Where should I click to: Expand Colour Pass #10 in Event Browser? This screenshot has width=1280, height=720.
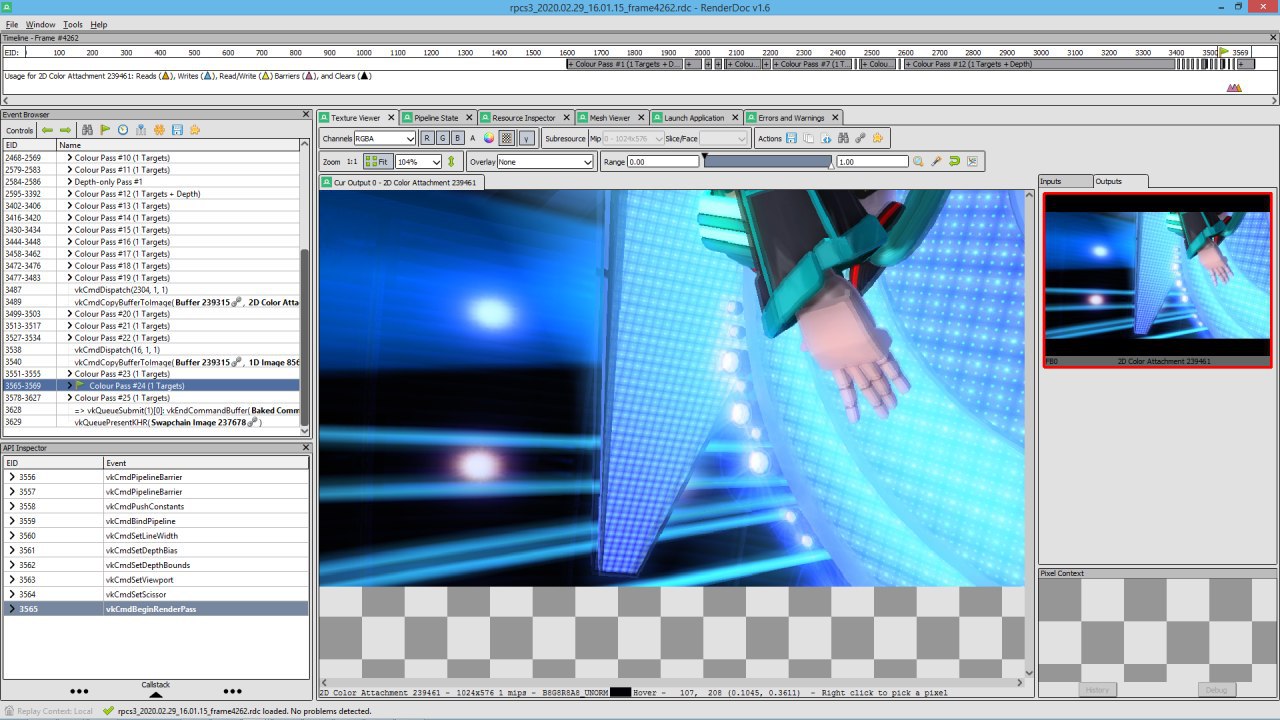click(x=70, y=158)
